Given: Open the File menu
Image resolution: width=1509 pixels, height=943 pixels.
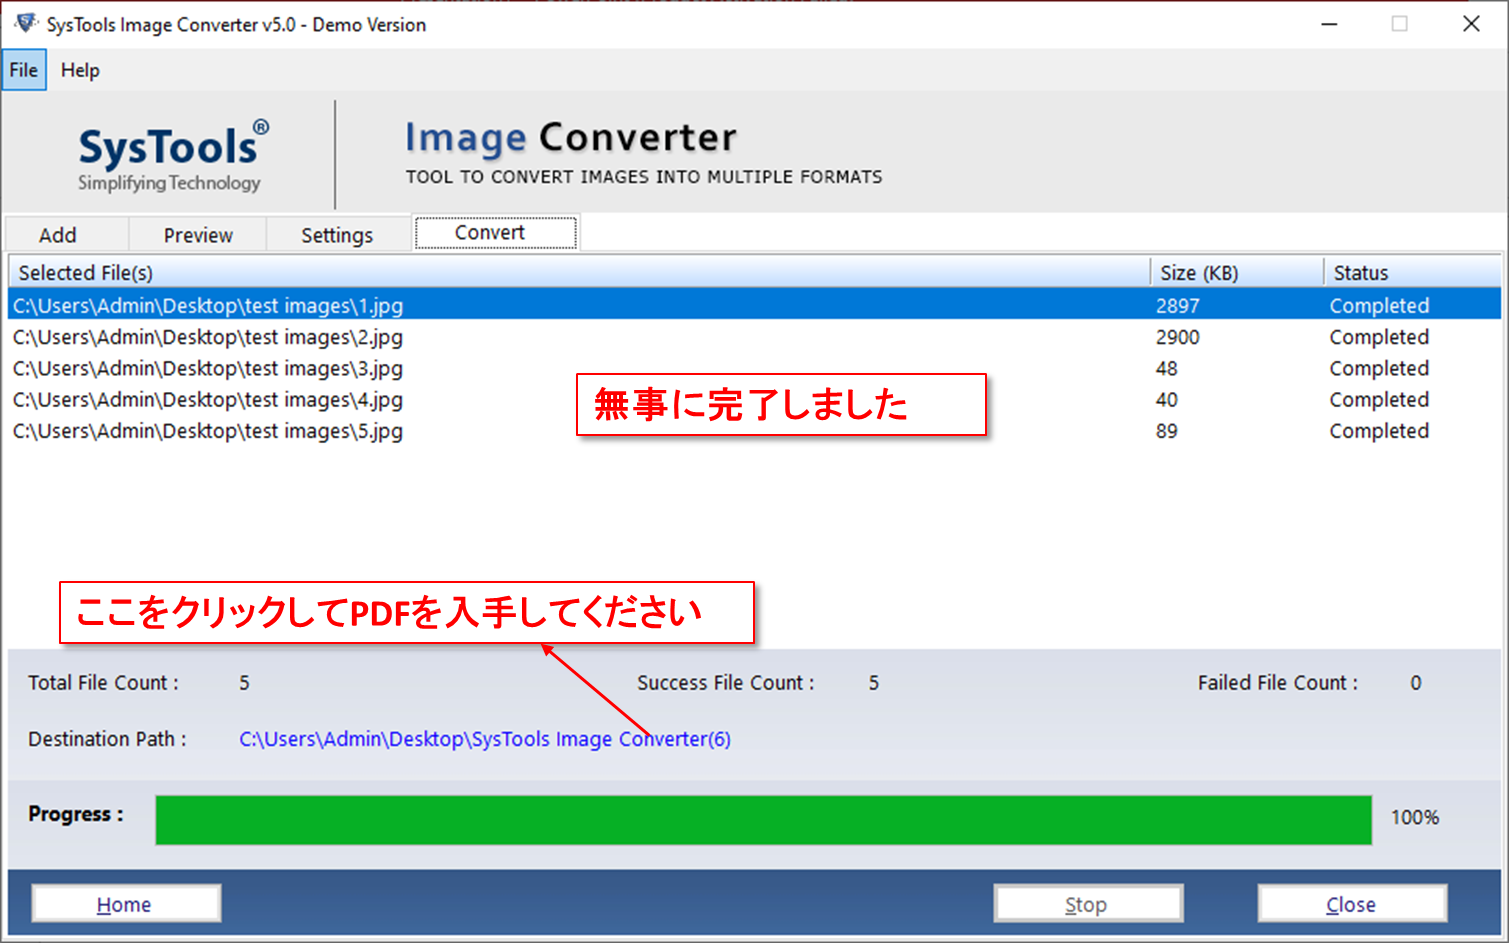Looking at the screenshot, I should point(22,69).
